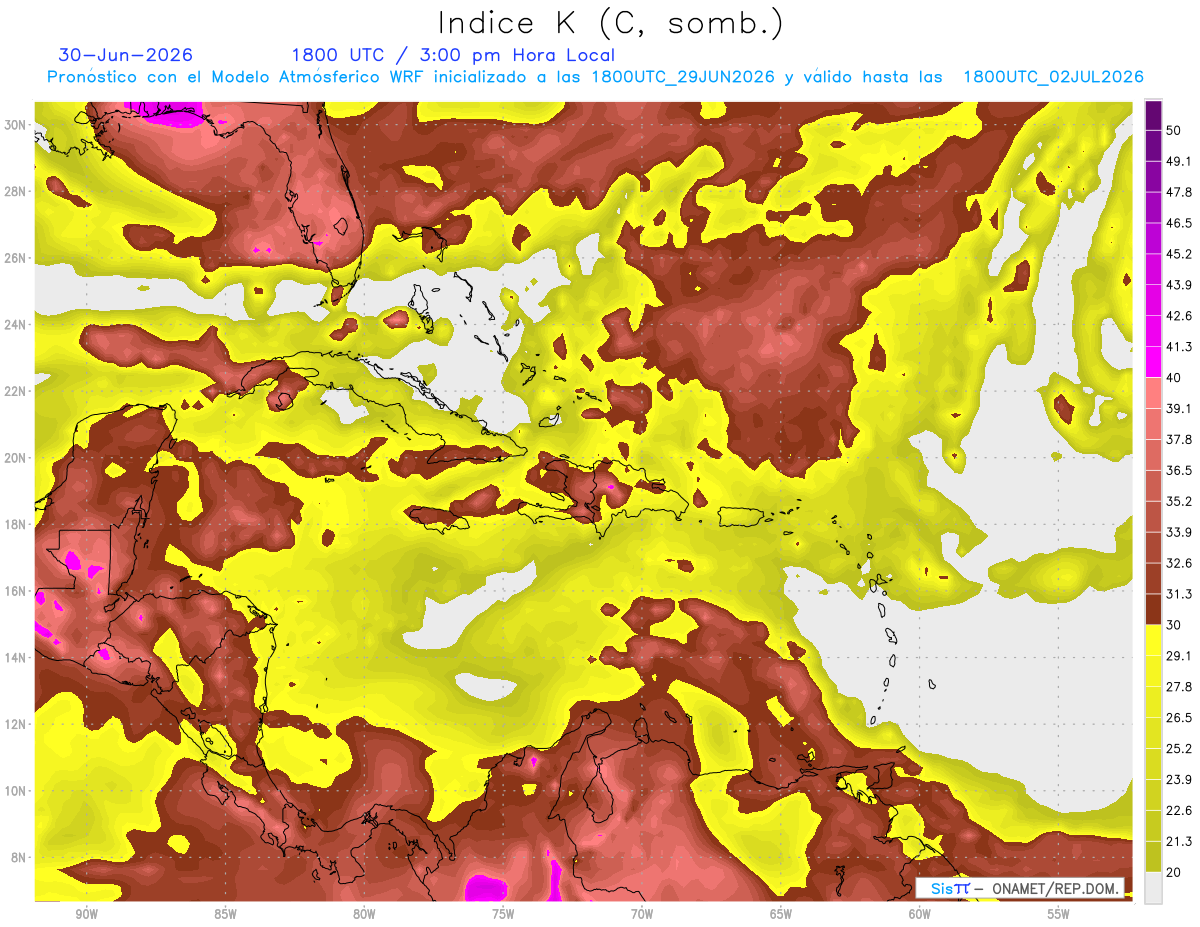Viewport: 1200px width, 927px height.
Task: Click the color bar label "40"
Action: (1175, 377)
